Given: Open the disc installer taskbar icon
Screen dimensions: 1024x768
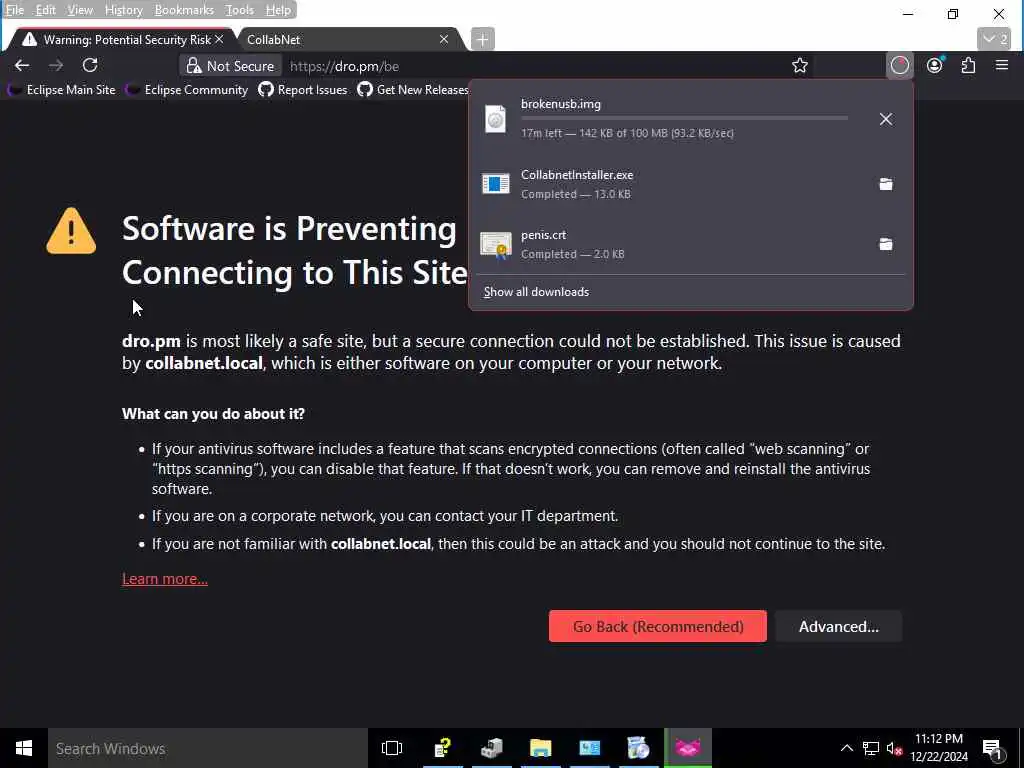Looking at the screenshot, I should pyautogui.click(x=638, y=748).
